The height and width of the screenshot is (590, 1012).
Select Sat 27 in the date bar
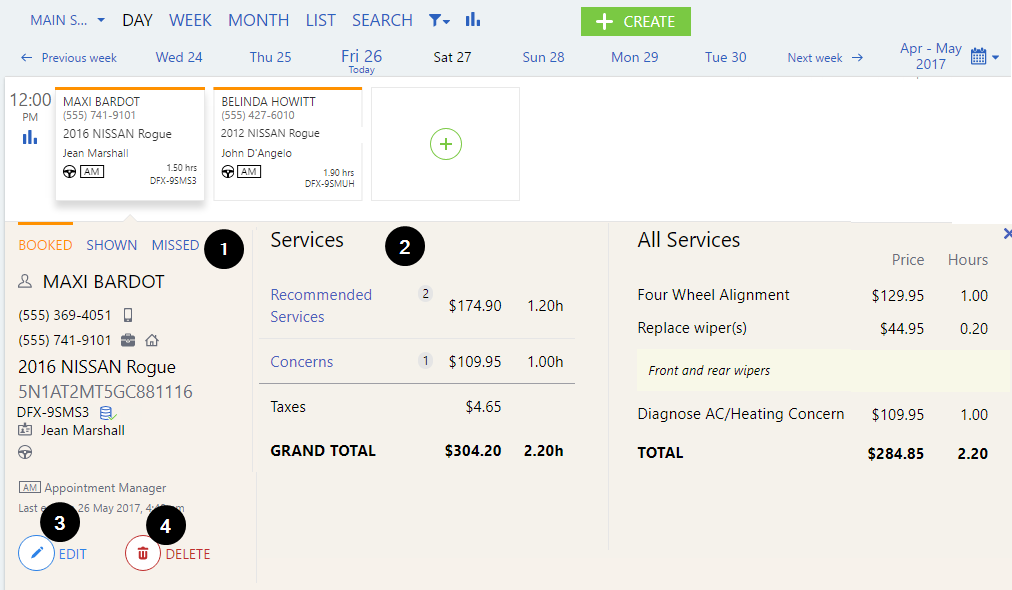click(x=452, y=57)
